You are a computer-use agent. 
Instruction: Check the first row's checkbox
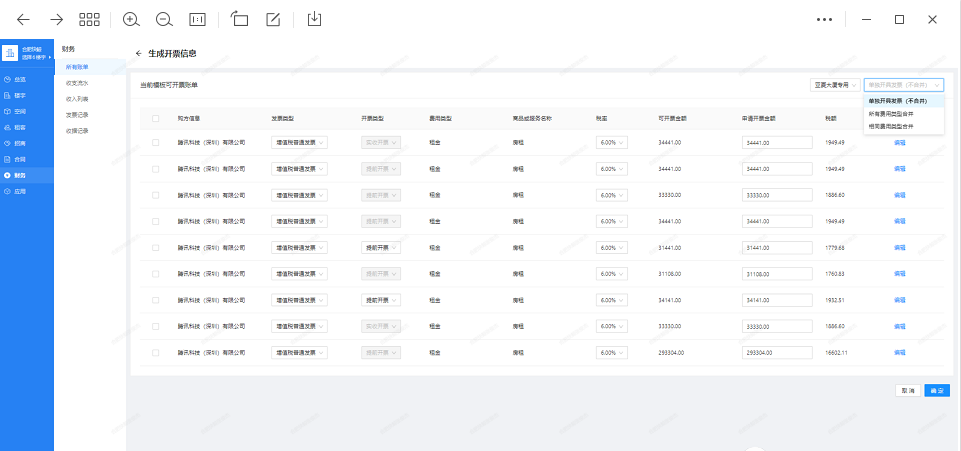155,143
